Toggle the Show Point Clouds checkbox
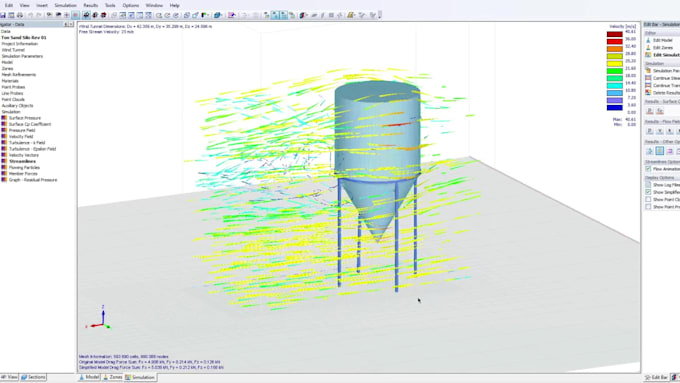Screen dimensions: 680x383 648,200
